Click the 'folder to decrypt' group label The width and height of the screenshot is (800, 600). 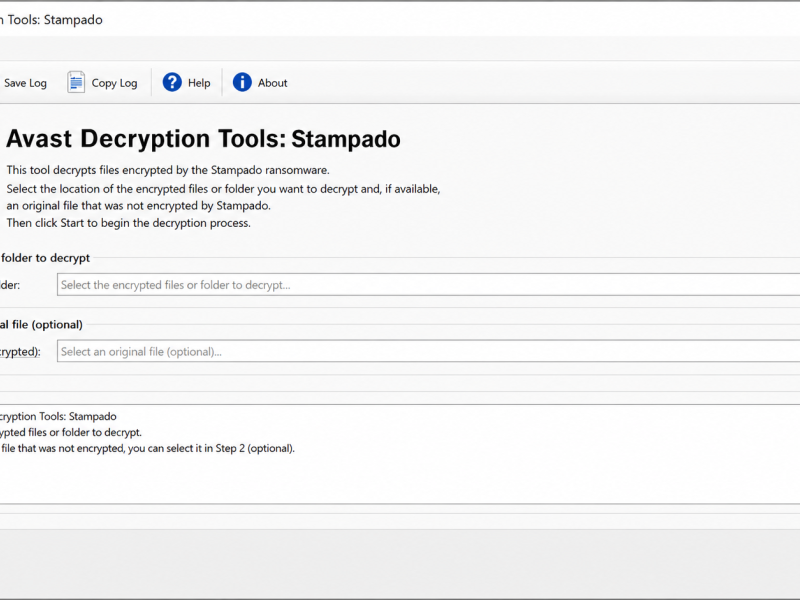point(45,258)
